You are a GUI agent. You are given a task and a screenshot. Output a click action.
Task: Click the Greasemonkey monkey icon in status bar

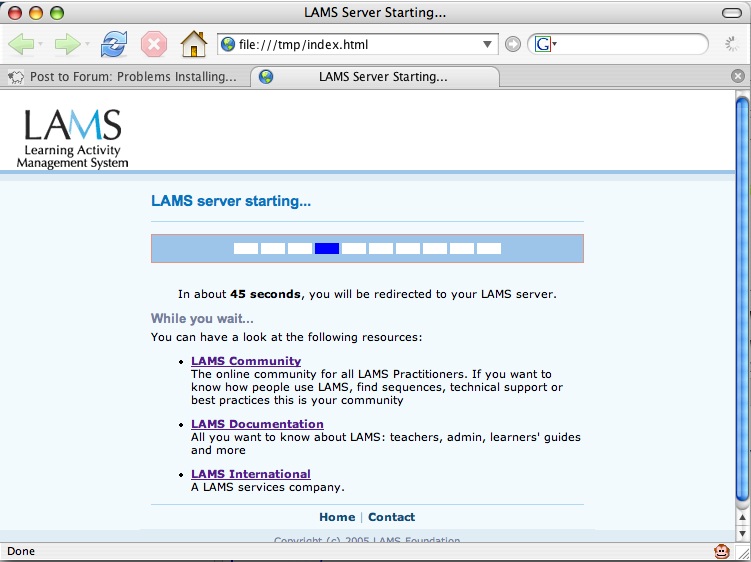click(721, 551)
